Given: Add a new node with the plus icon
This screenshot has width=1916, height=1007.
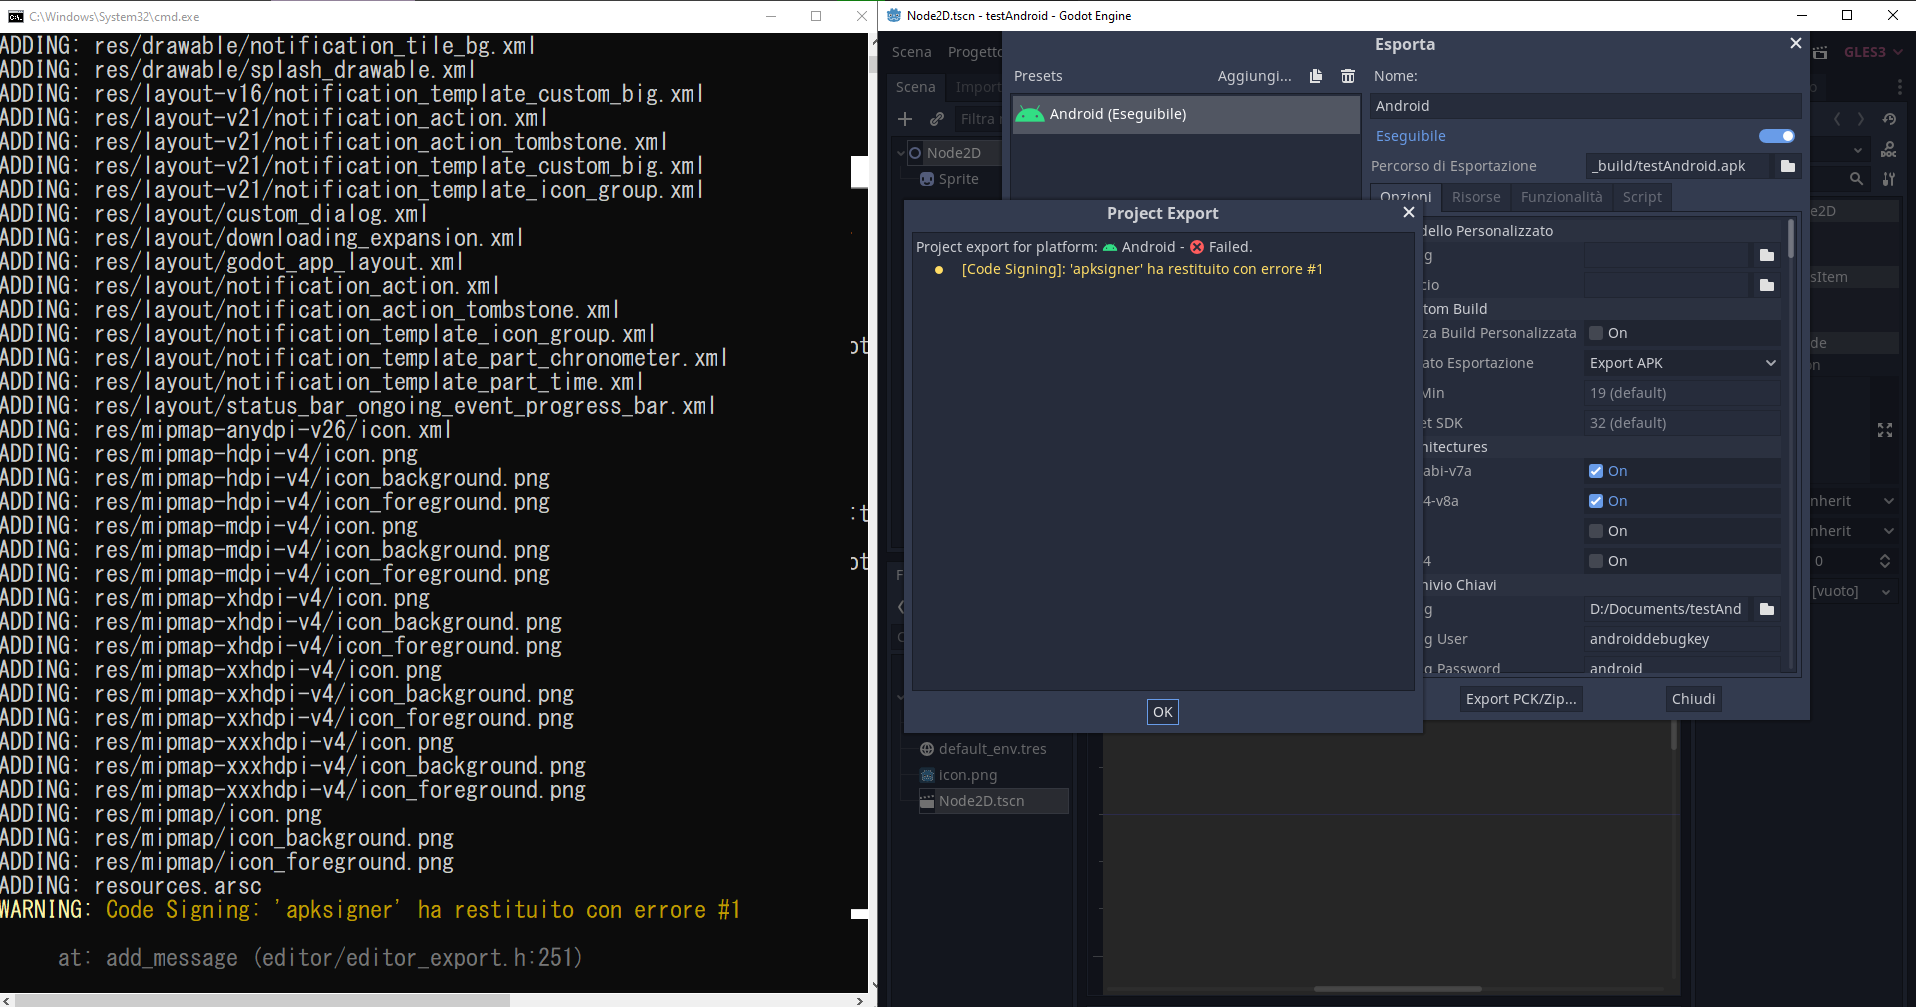Looking at the screenshot, I should [x=904, y=119].
